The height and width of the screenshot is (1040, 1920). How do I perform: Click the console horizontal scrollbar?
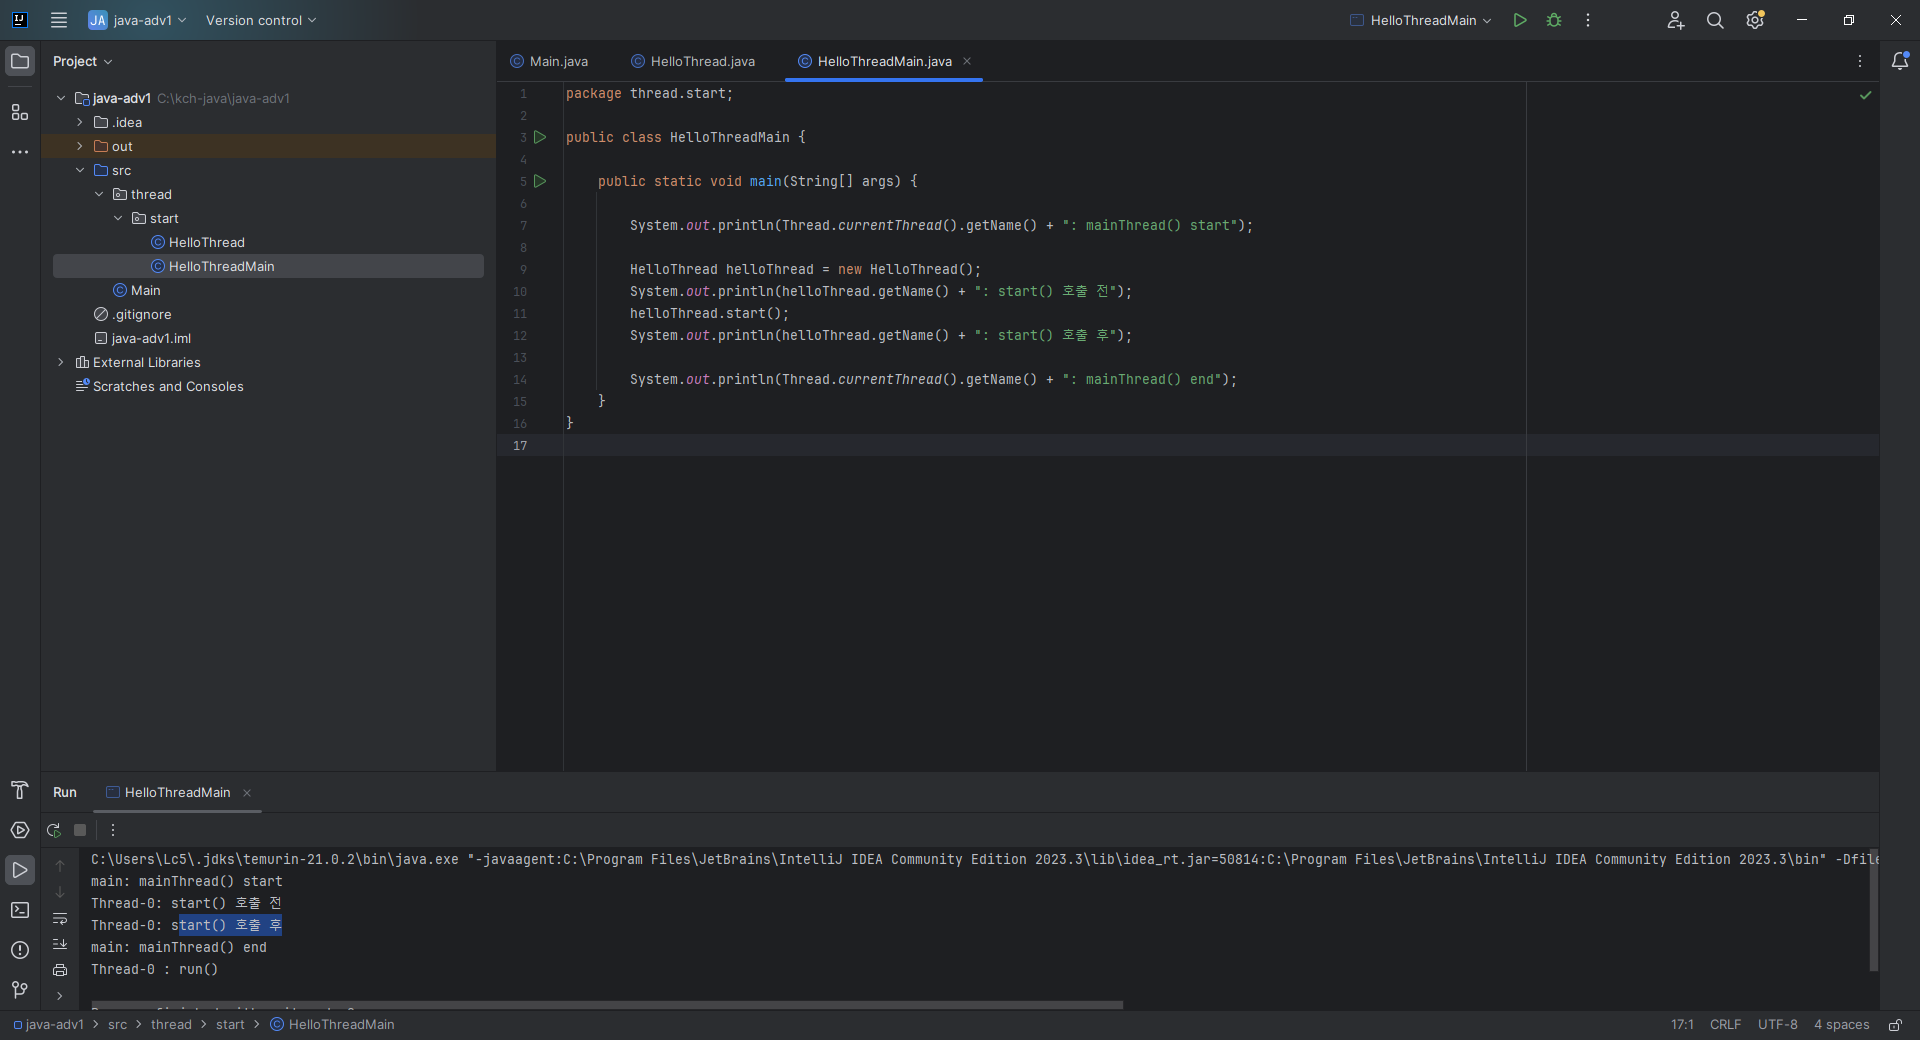pos(607,1004)
